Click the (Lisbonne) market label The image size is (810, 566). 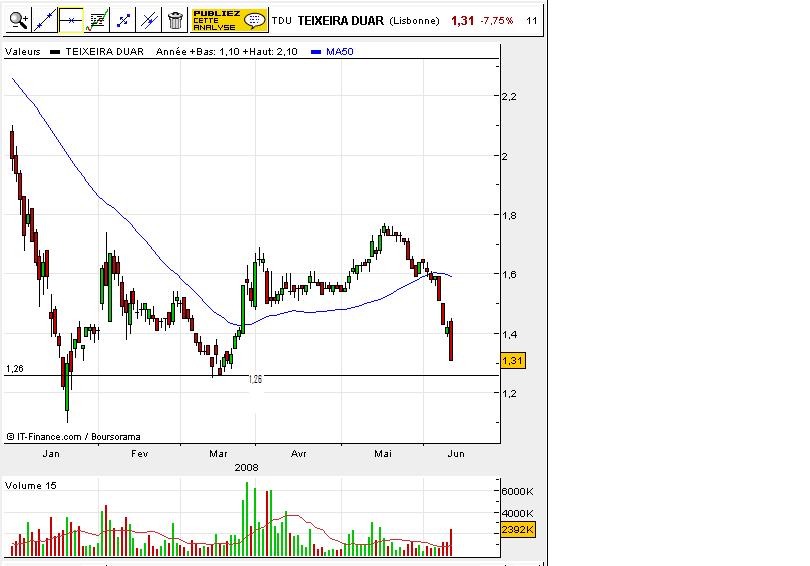[414, 21]
